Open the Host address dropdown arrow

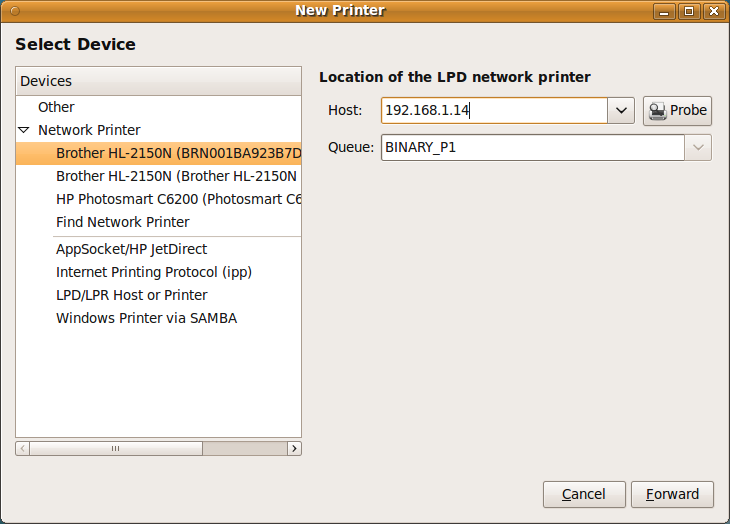(621, 111)
